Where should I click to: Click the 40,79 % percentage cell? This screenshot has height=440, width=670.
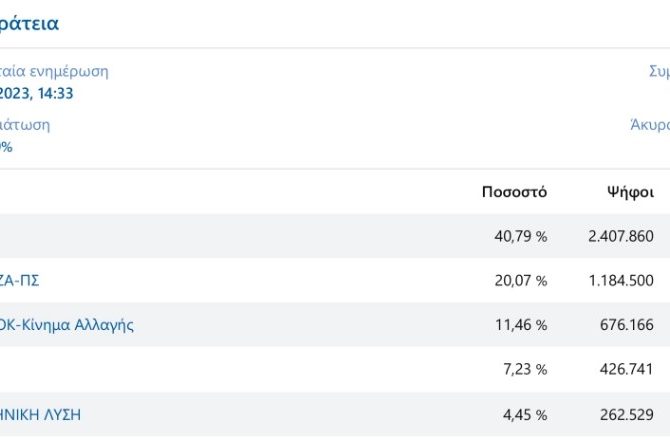[521, 237]
